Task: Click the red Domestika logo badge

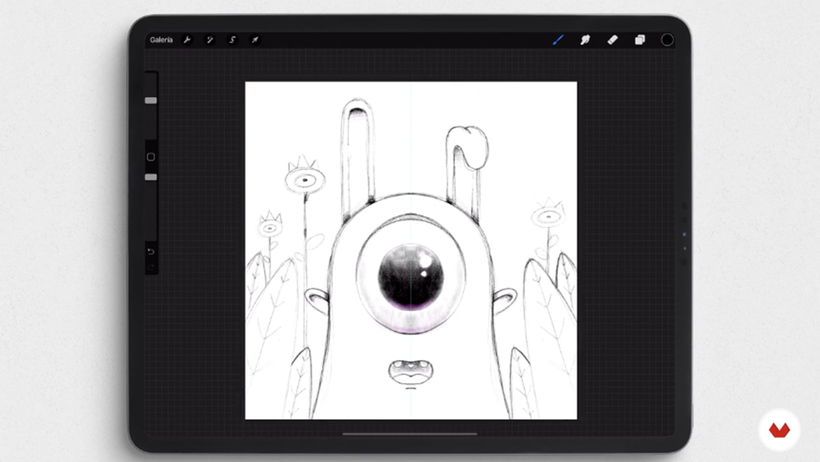Action: [x=779, y=430]
